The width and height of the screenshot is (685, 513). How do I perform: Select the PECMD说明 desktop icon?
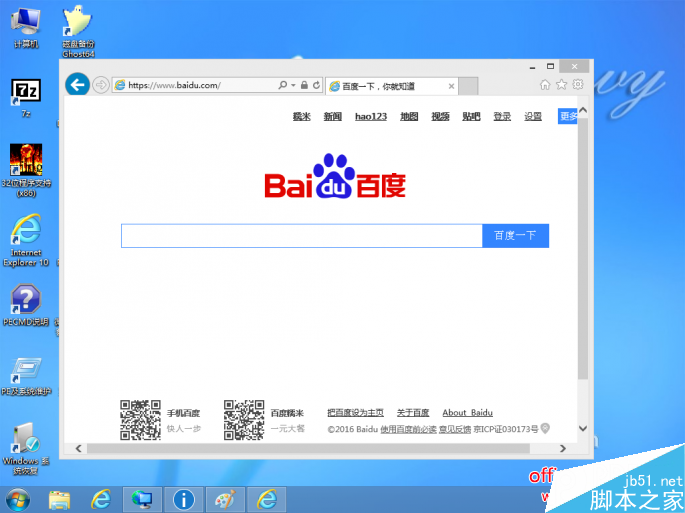click(x=26, y=305)
